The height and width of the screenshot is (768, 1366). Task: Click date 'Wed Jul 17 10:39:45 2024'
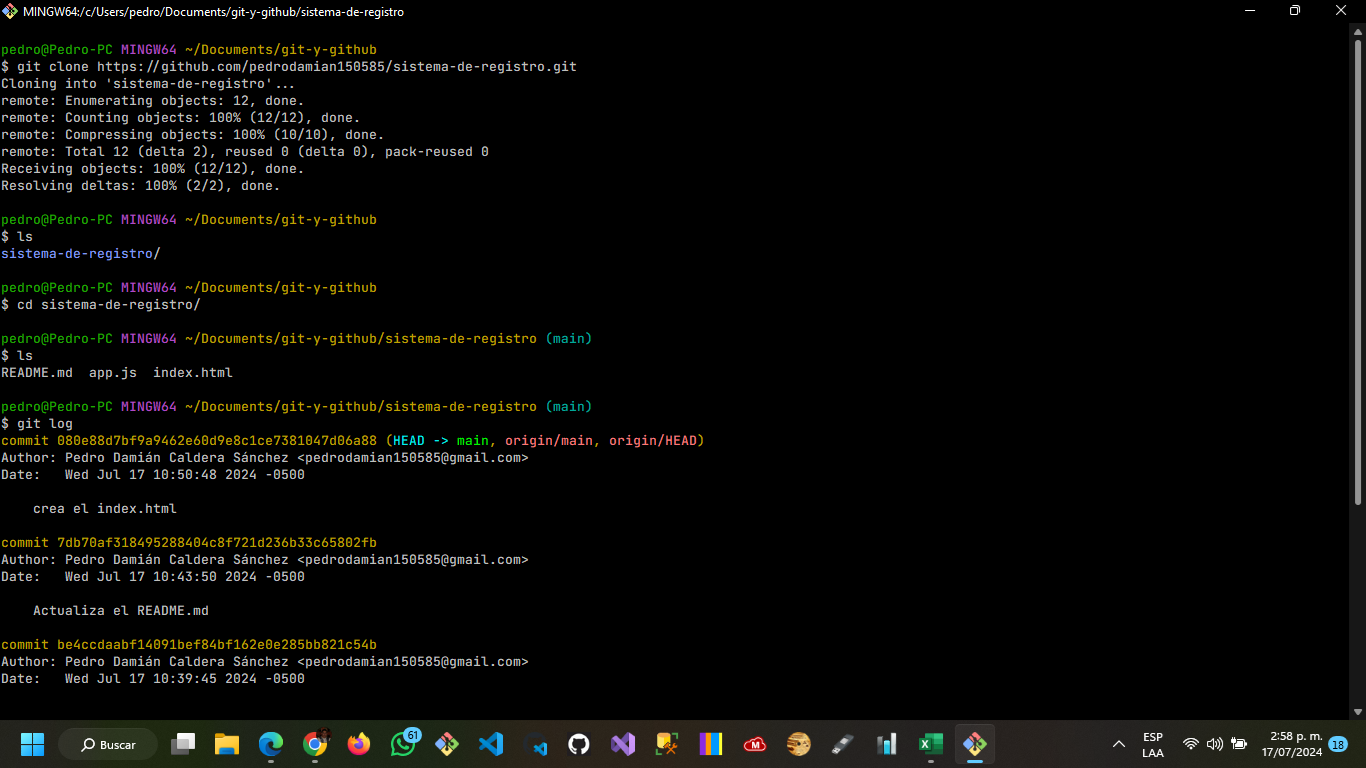161,679
